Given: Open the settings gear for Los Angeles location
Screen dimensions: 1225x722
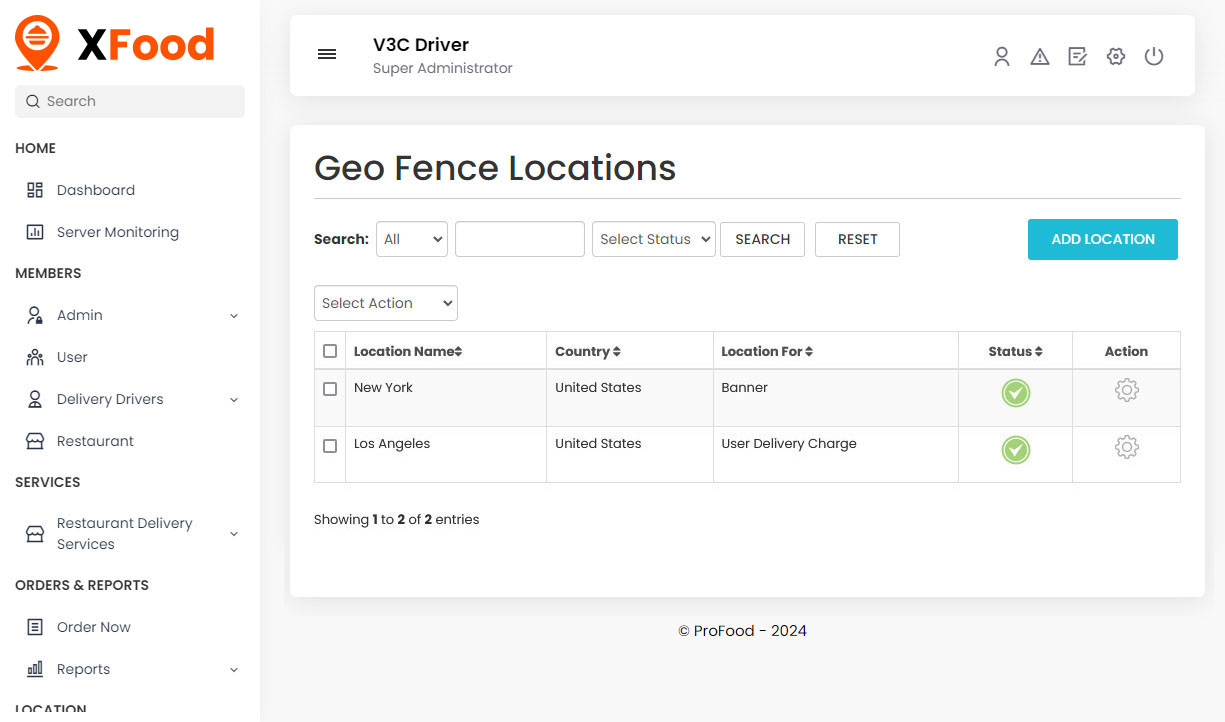Looking at the screenshot, I should pos(1126,447).
